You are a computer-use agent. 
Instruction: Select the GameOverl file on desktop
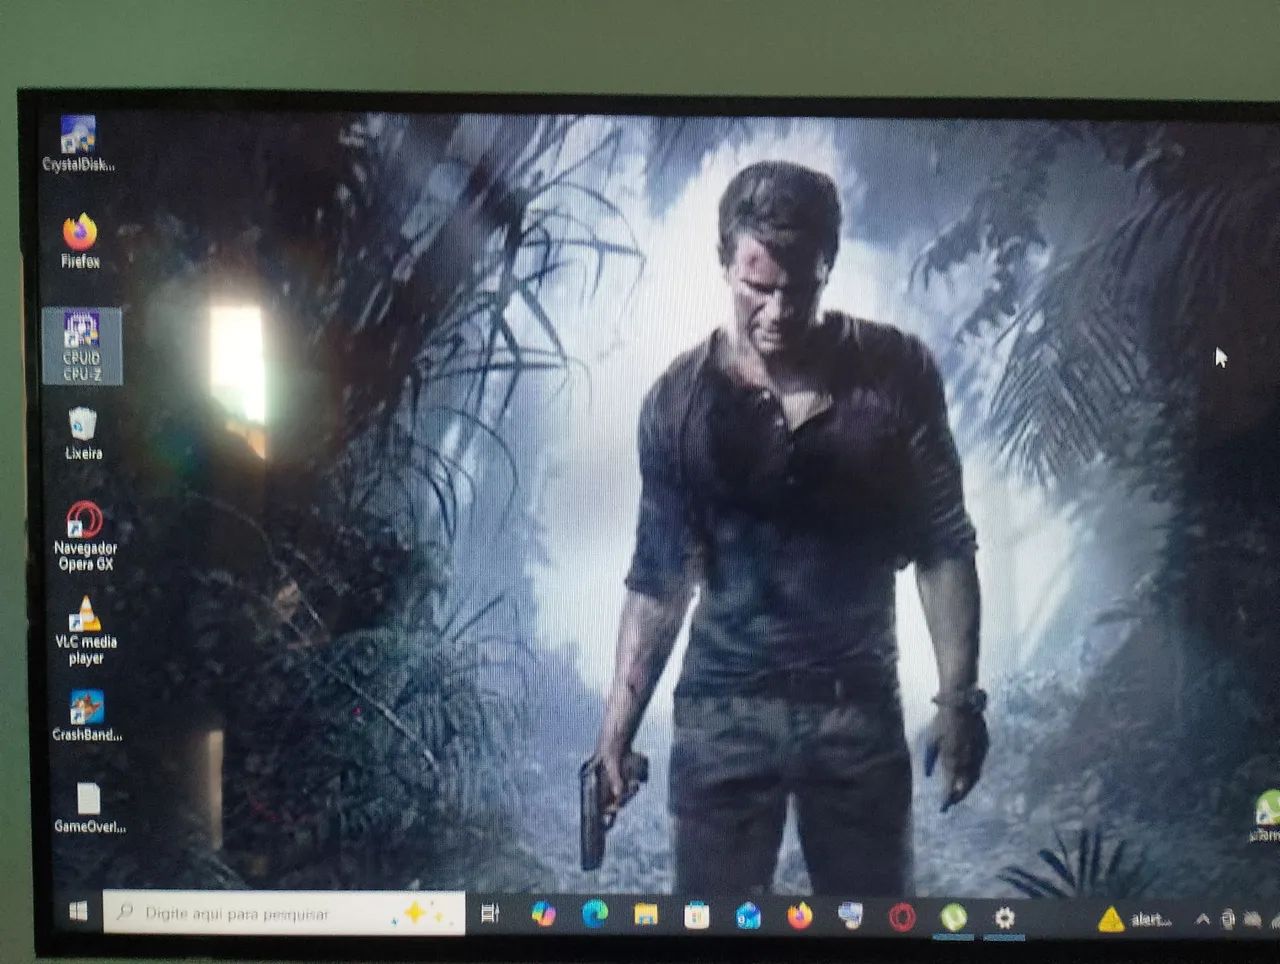click(x=89, y=808)
